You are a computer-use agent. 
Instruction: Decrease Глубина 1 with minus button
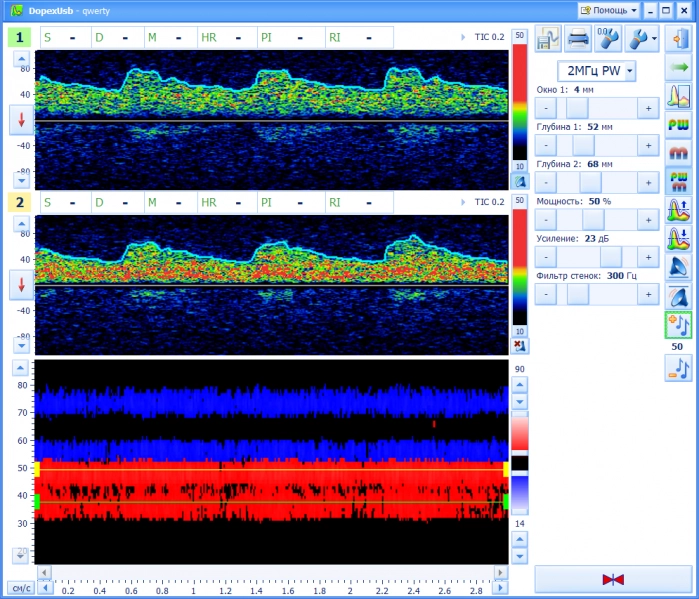point(546,145)
